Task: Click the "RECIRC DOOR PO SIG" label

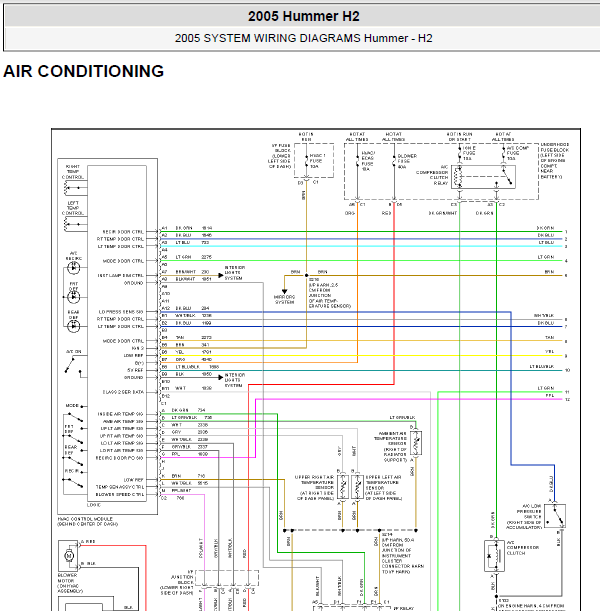Action: (x=119, y=457)
